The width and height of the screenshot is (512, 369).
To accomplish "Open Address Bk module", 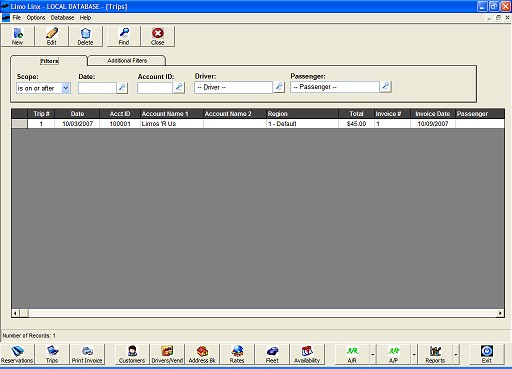I will click(x=202, y=354).
